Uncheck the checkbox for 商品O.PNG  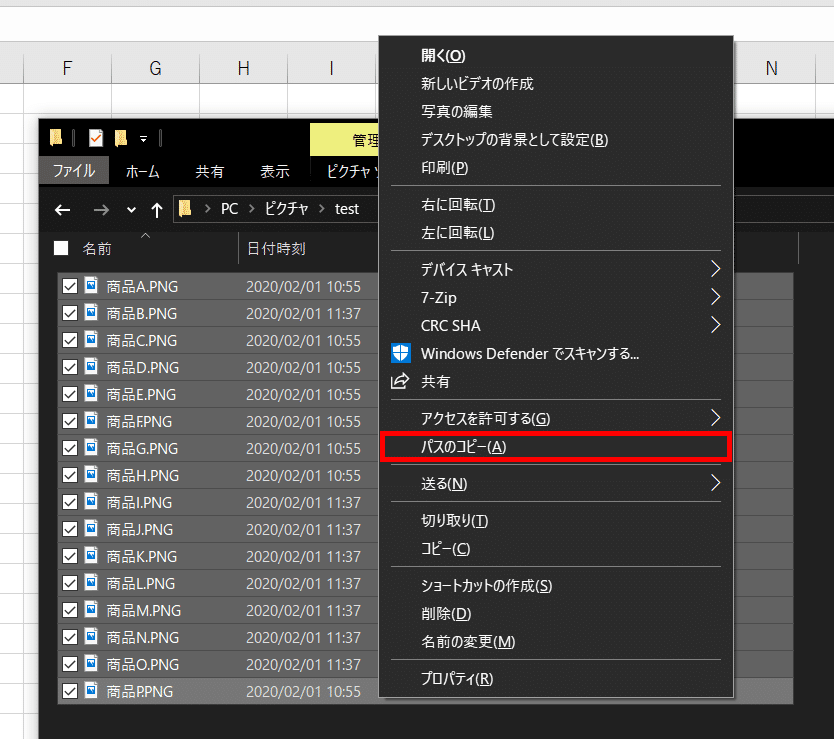tap(70, 664)
